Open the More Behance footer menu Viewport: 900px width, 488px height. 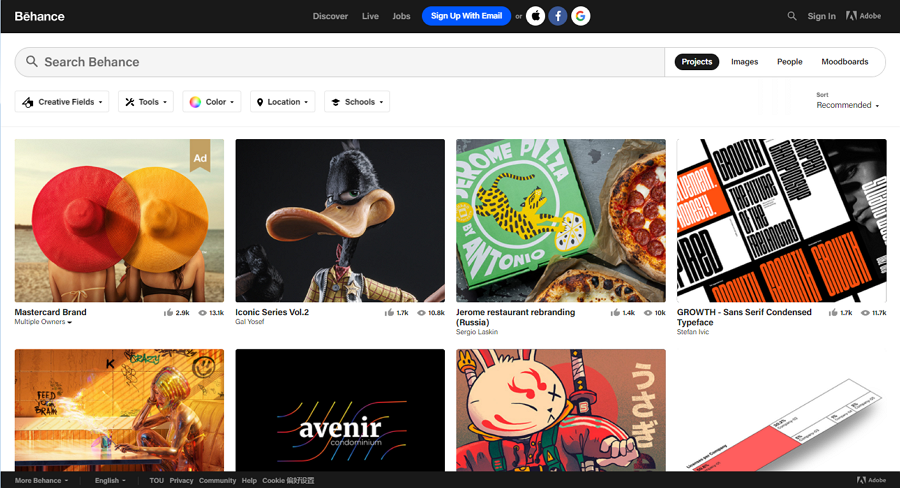[x=41, y=481]
